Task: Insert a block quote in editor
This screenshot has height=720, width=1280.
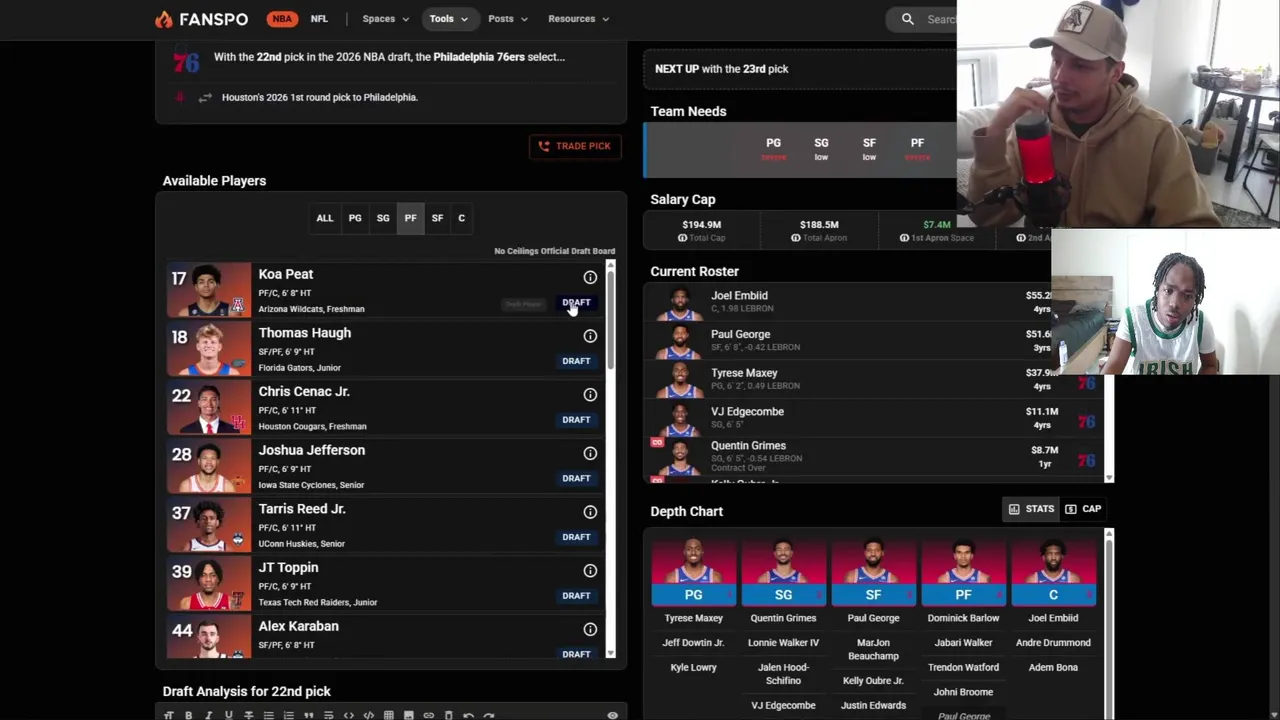Action: pos(309,715)
